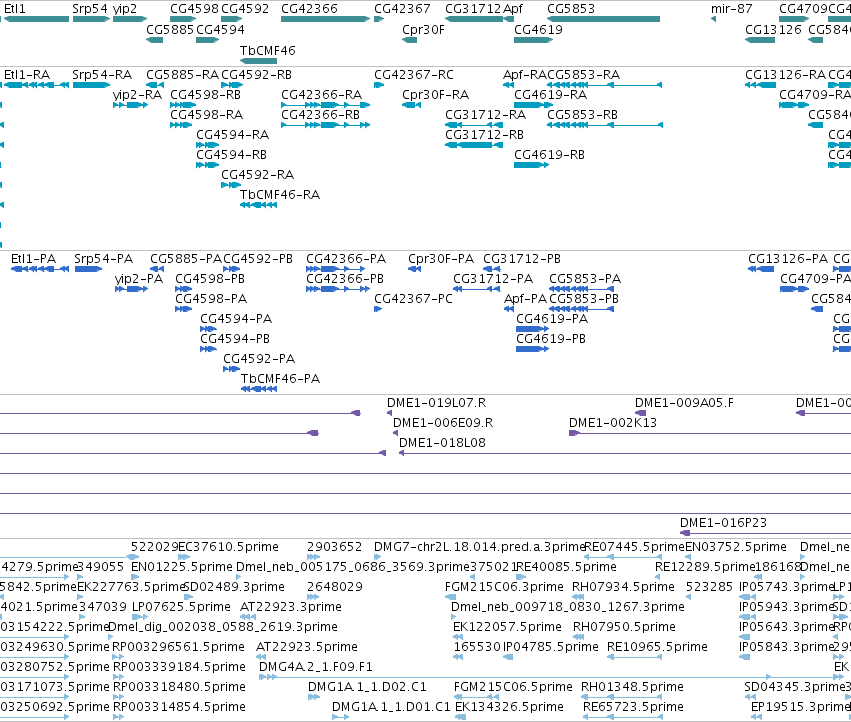Click the Etl1-RA transcript label
The image size is (851, 722).
(x=27, y=74)
